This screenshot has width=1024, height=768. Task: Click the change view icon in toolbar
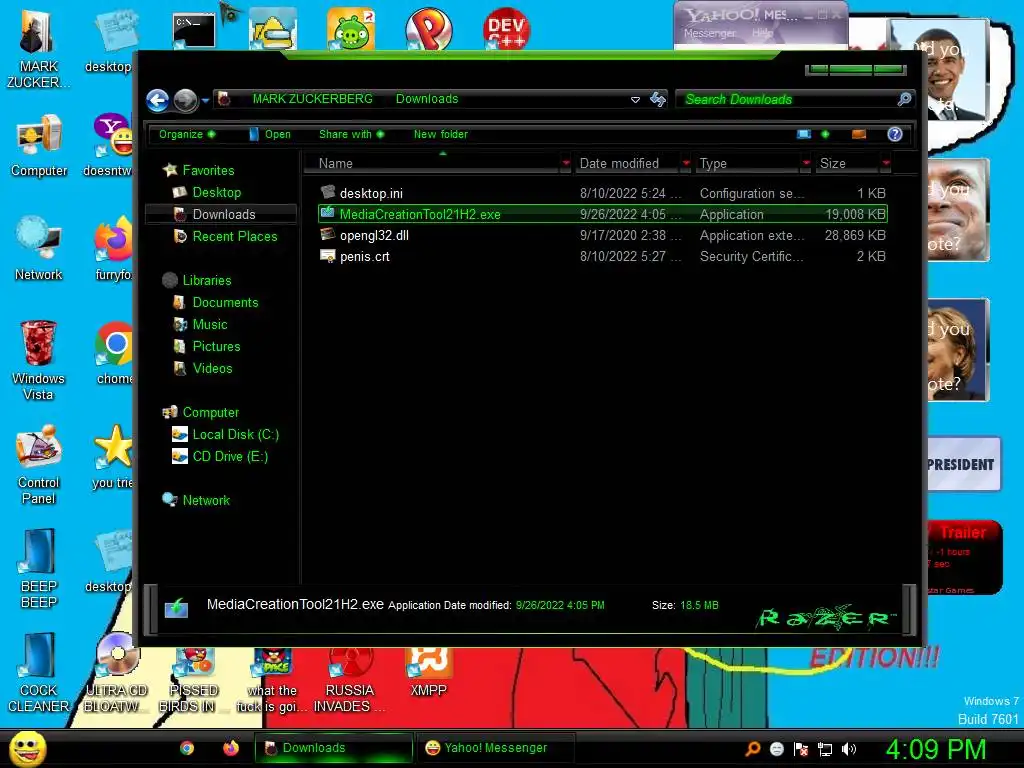click(x=804, y=134)
